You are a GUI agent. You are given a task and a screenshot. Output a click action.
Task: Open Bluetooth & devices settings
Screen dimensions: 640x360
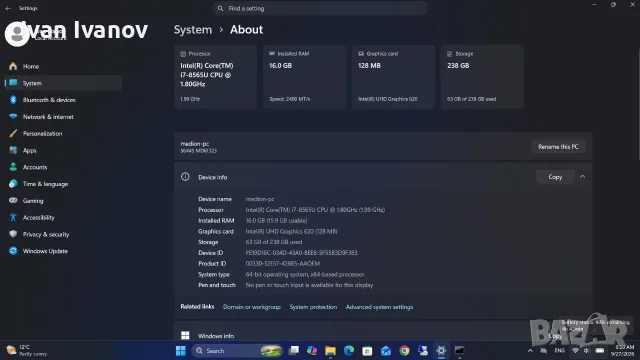pos(63,100)
